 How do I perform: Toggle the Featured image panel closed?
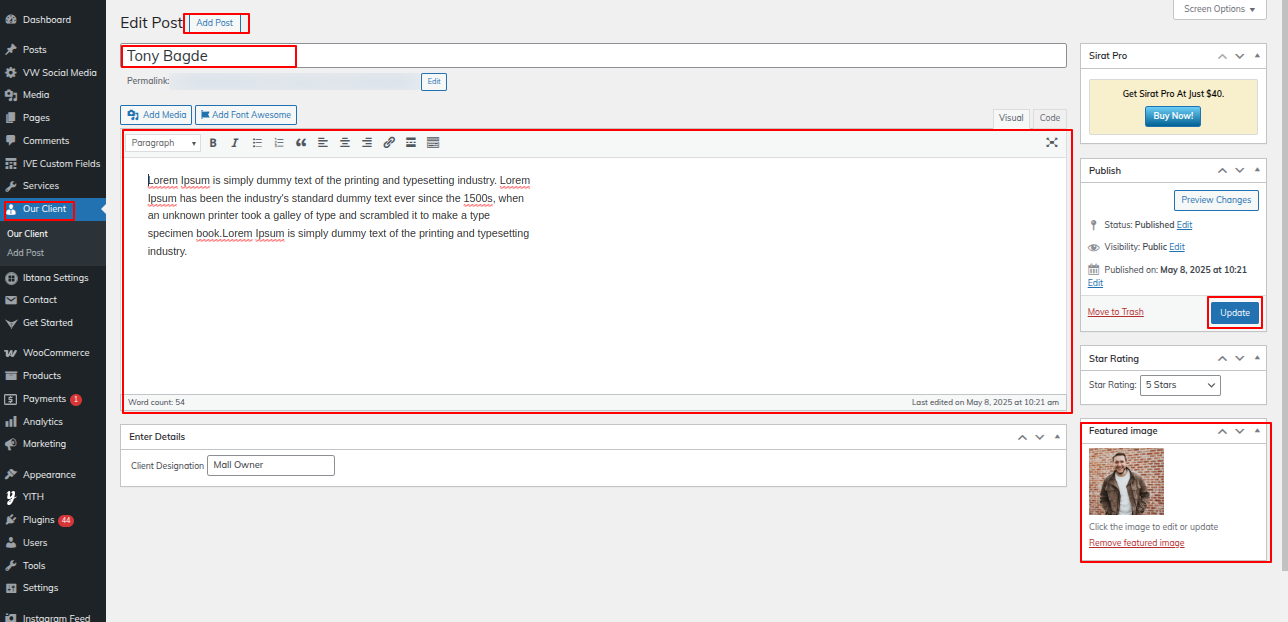coord(1257,431)
